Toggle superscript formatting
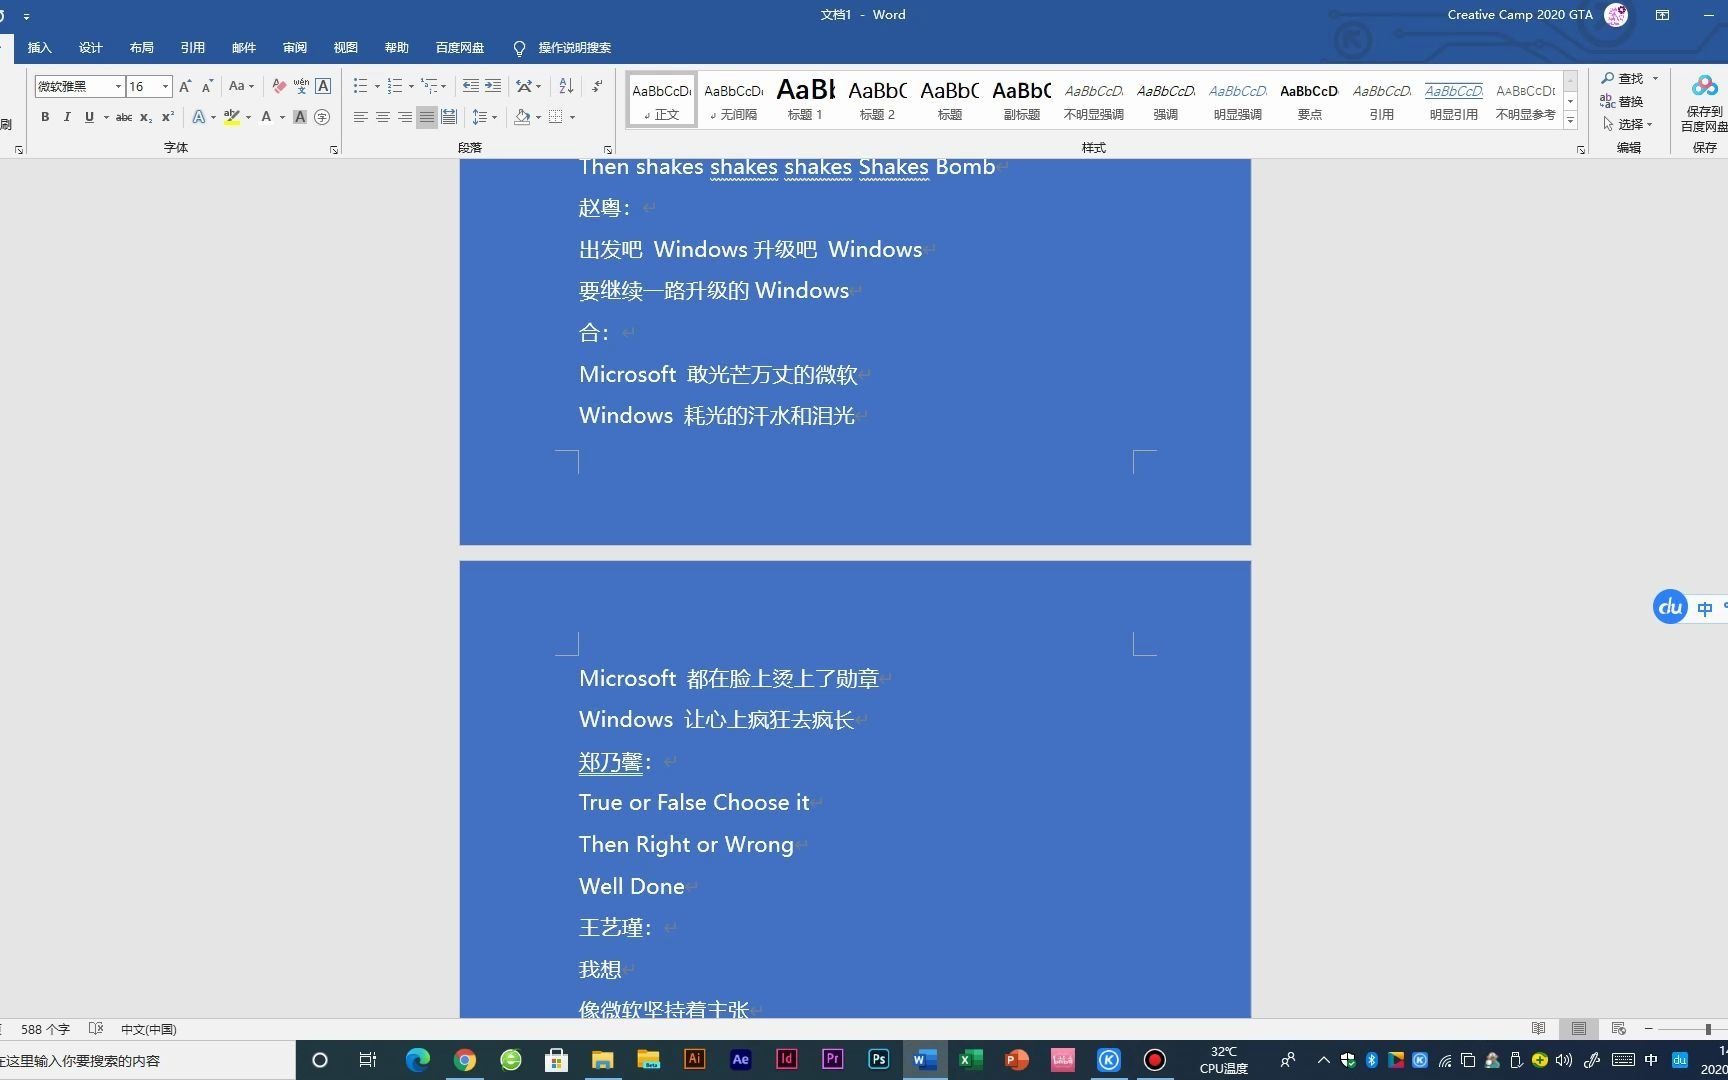This screenshot has height=1080, width=1728. click(x=168, y=117)
